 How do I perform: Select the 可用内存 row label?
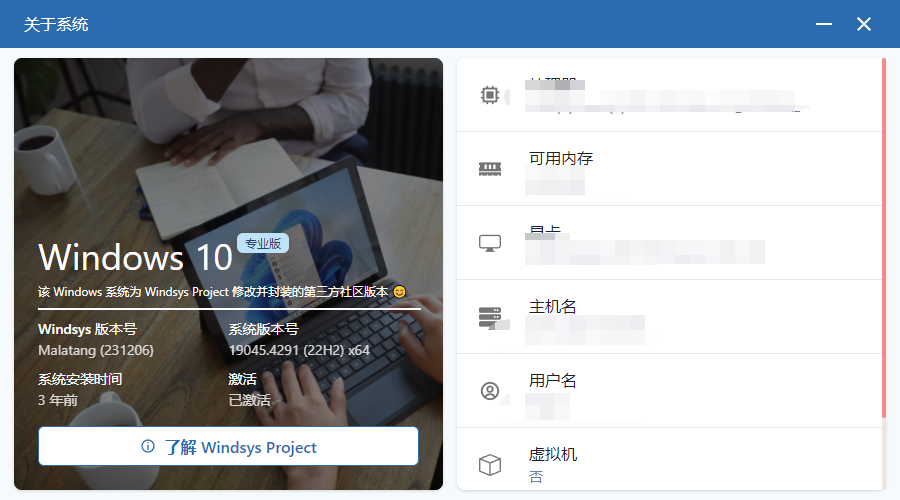click(561, 158)
